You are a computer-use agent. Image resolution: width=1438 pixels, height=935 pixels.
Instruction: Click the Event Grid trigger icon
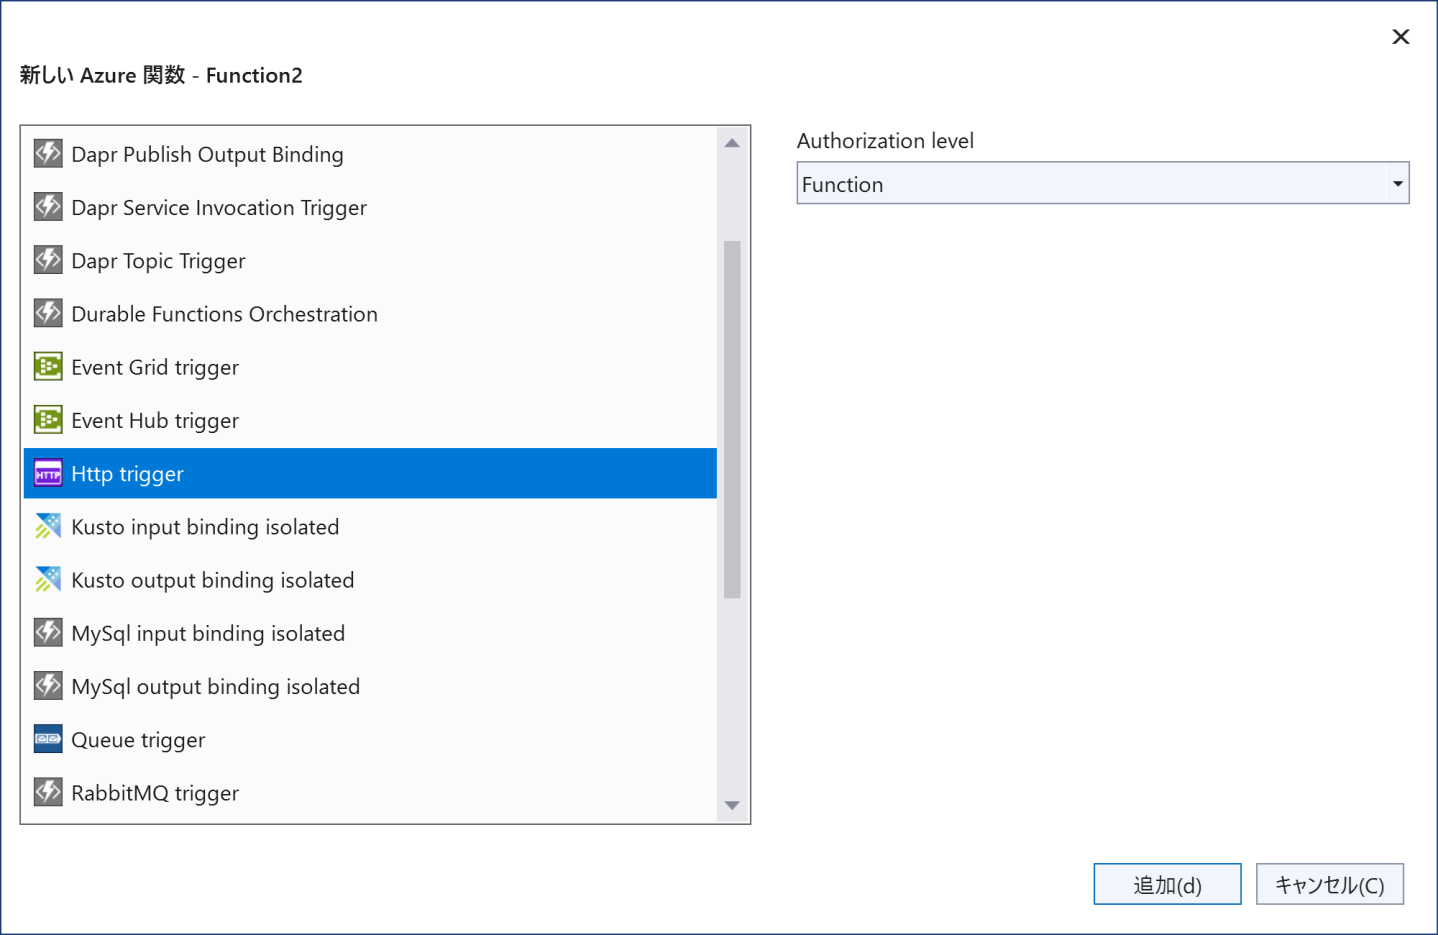[x=48, y=366]
